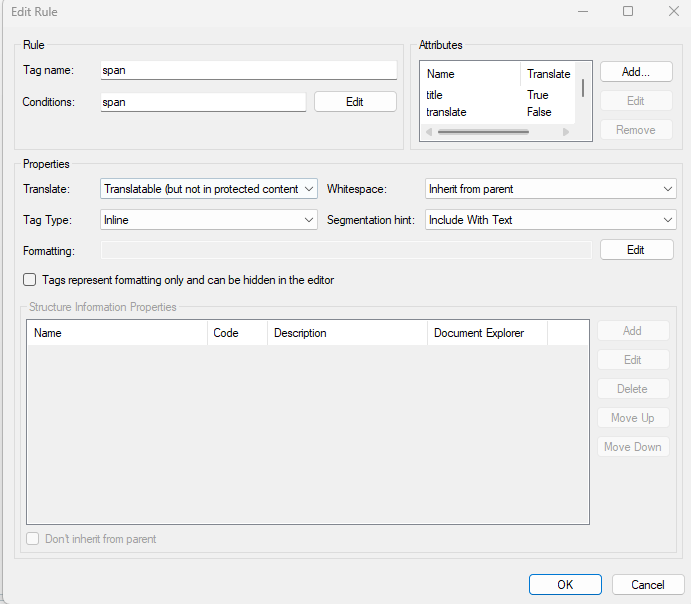Click Code column header
This screenshot has width=691, height=604.
(x=238, y=333)
